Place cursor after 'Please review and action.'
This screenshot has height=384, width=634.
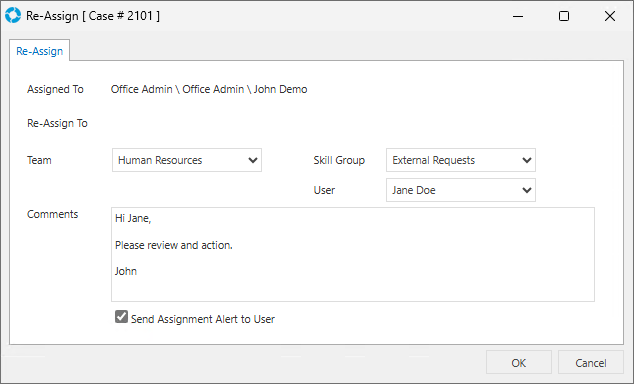coord(234,245)
